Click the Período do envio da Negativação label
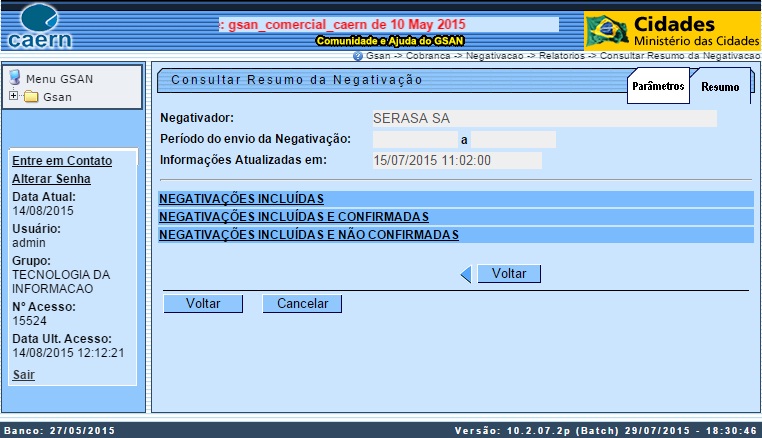Image resolution: width=762 pixels, height=438 pixels. point(256,139)
